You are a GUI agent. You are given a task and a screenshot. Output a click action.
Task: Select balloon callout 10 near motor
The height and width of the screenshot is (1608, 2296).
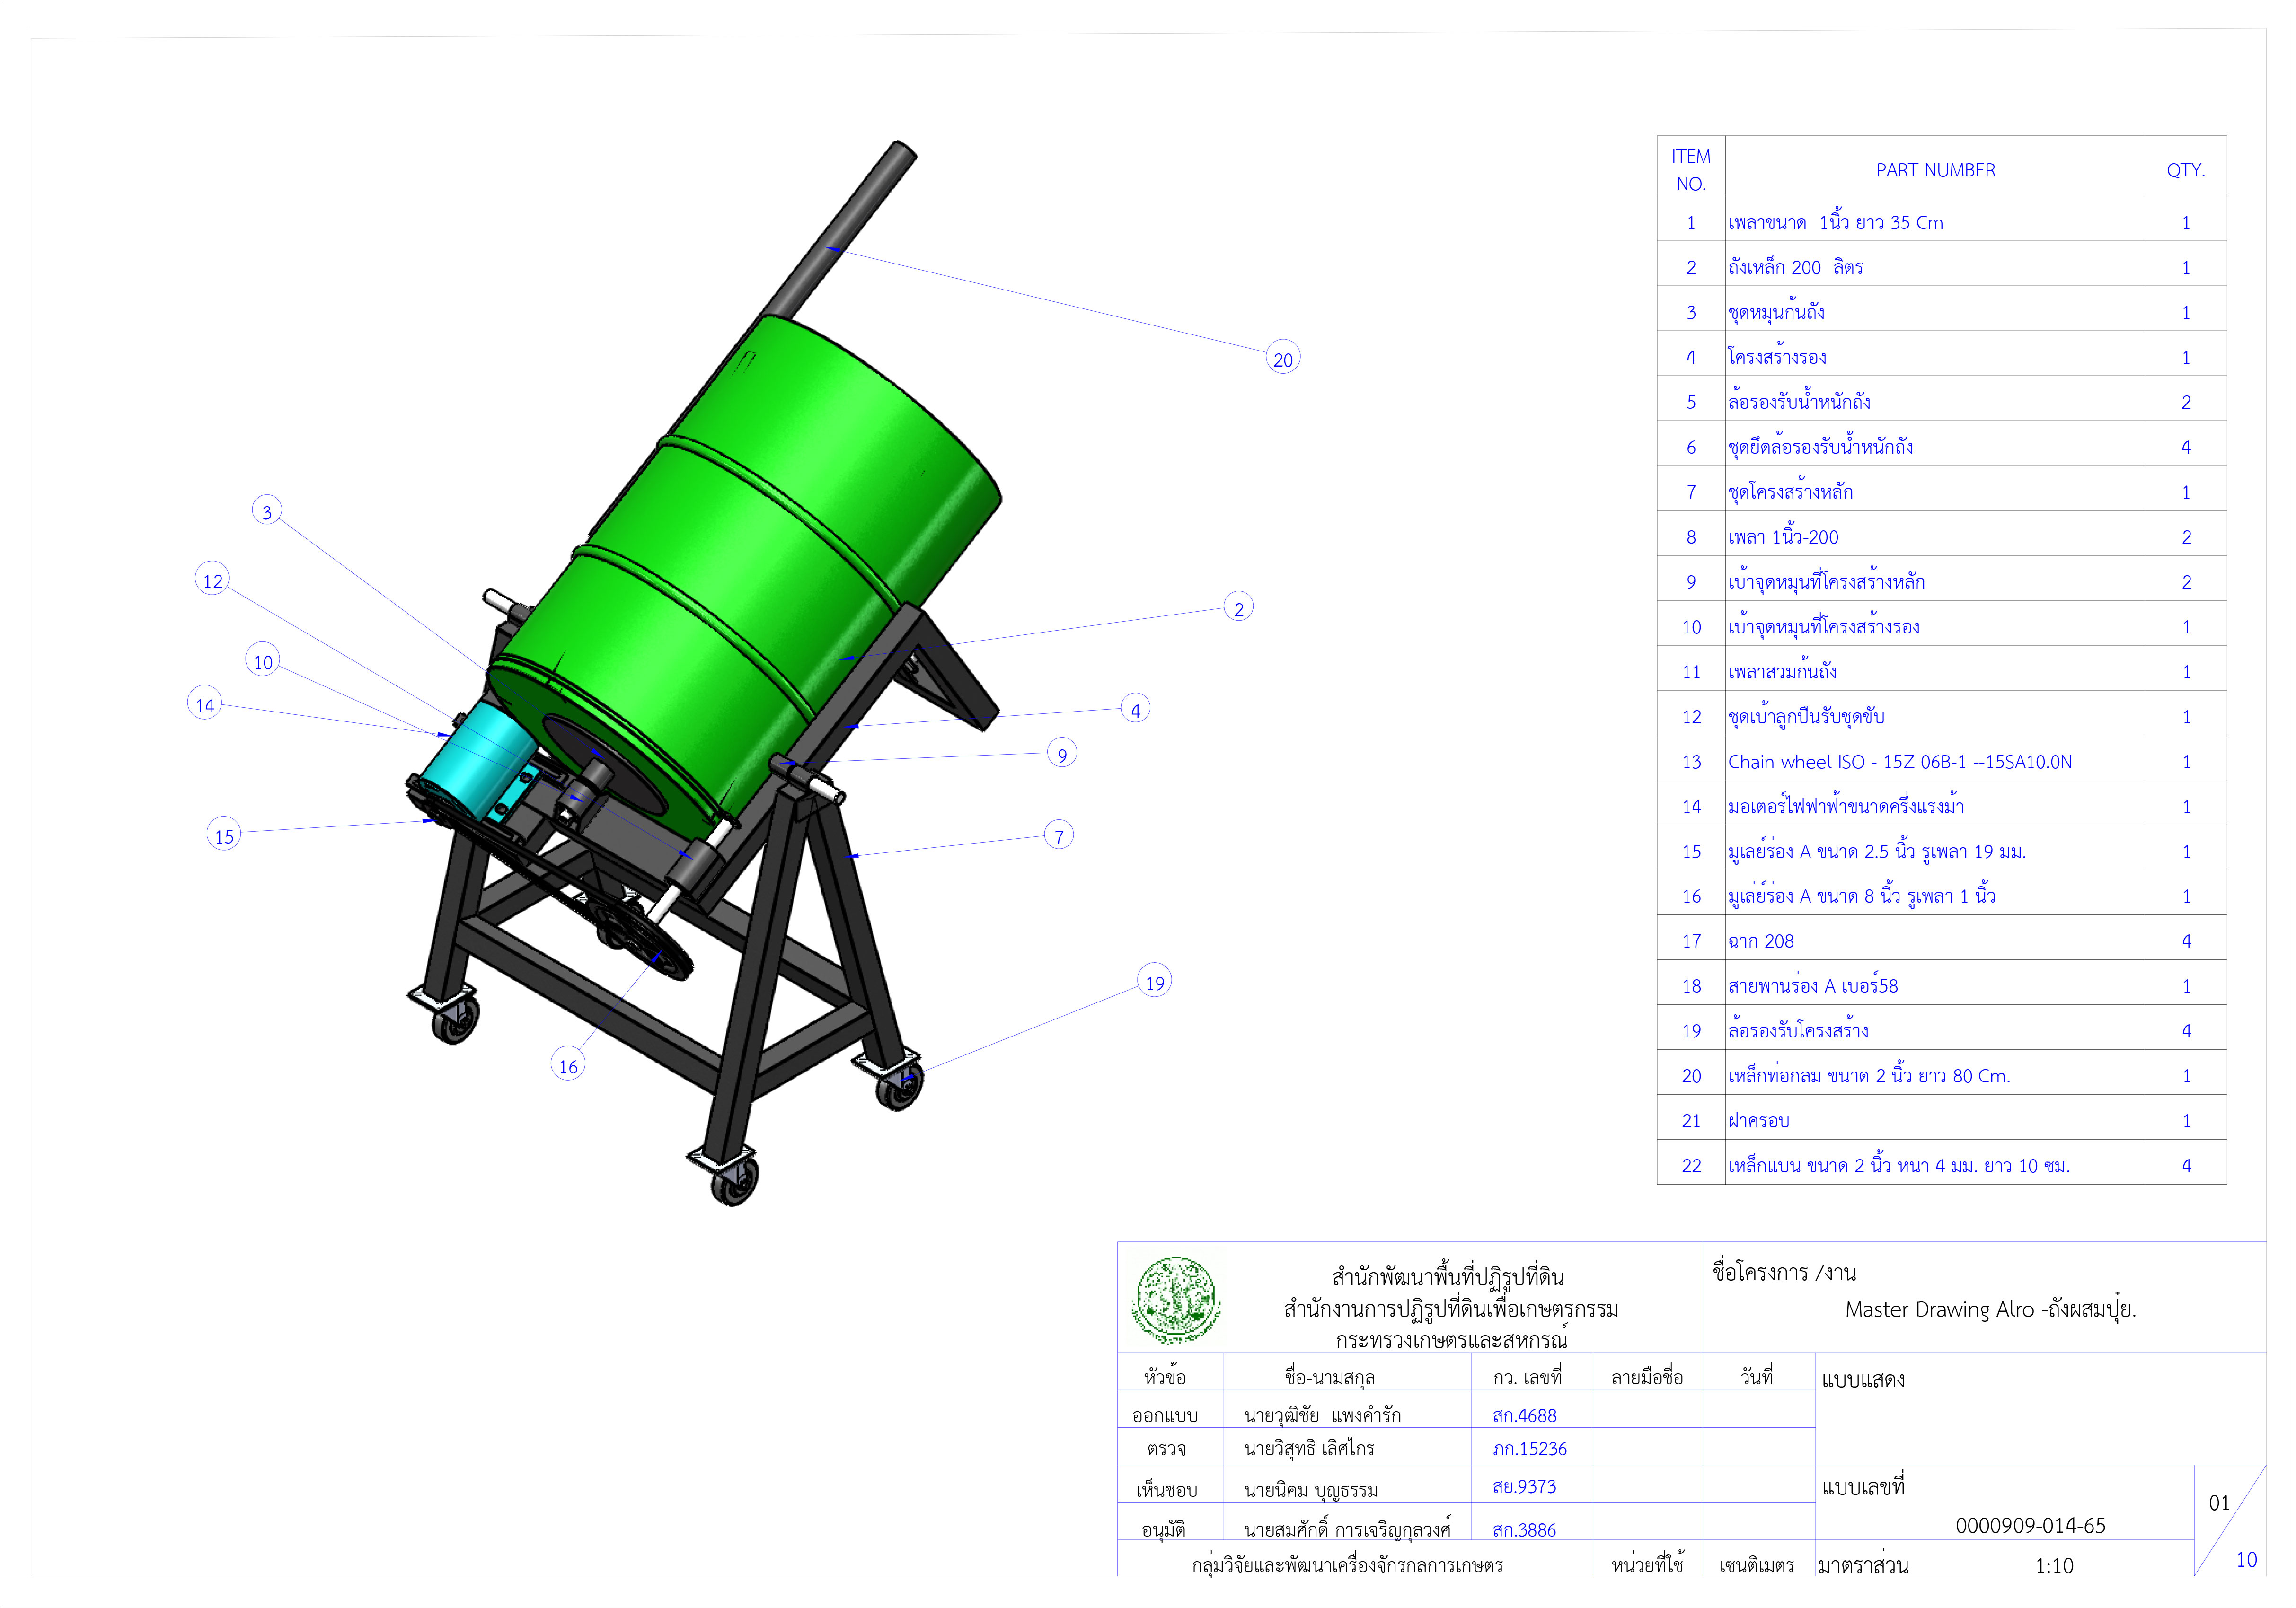point(262,660)
